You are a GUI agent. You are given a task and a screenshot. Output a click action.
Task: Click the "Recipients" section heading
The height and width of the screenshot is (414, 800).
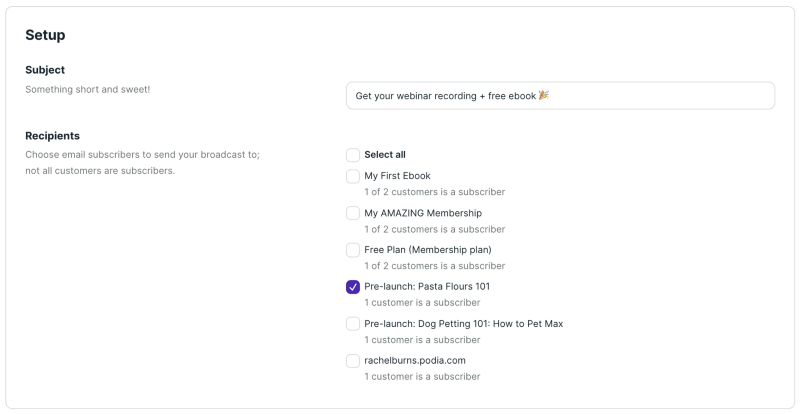tap(52, 136)
